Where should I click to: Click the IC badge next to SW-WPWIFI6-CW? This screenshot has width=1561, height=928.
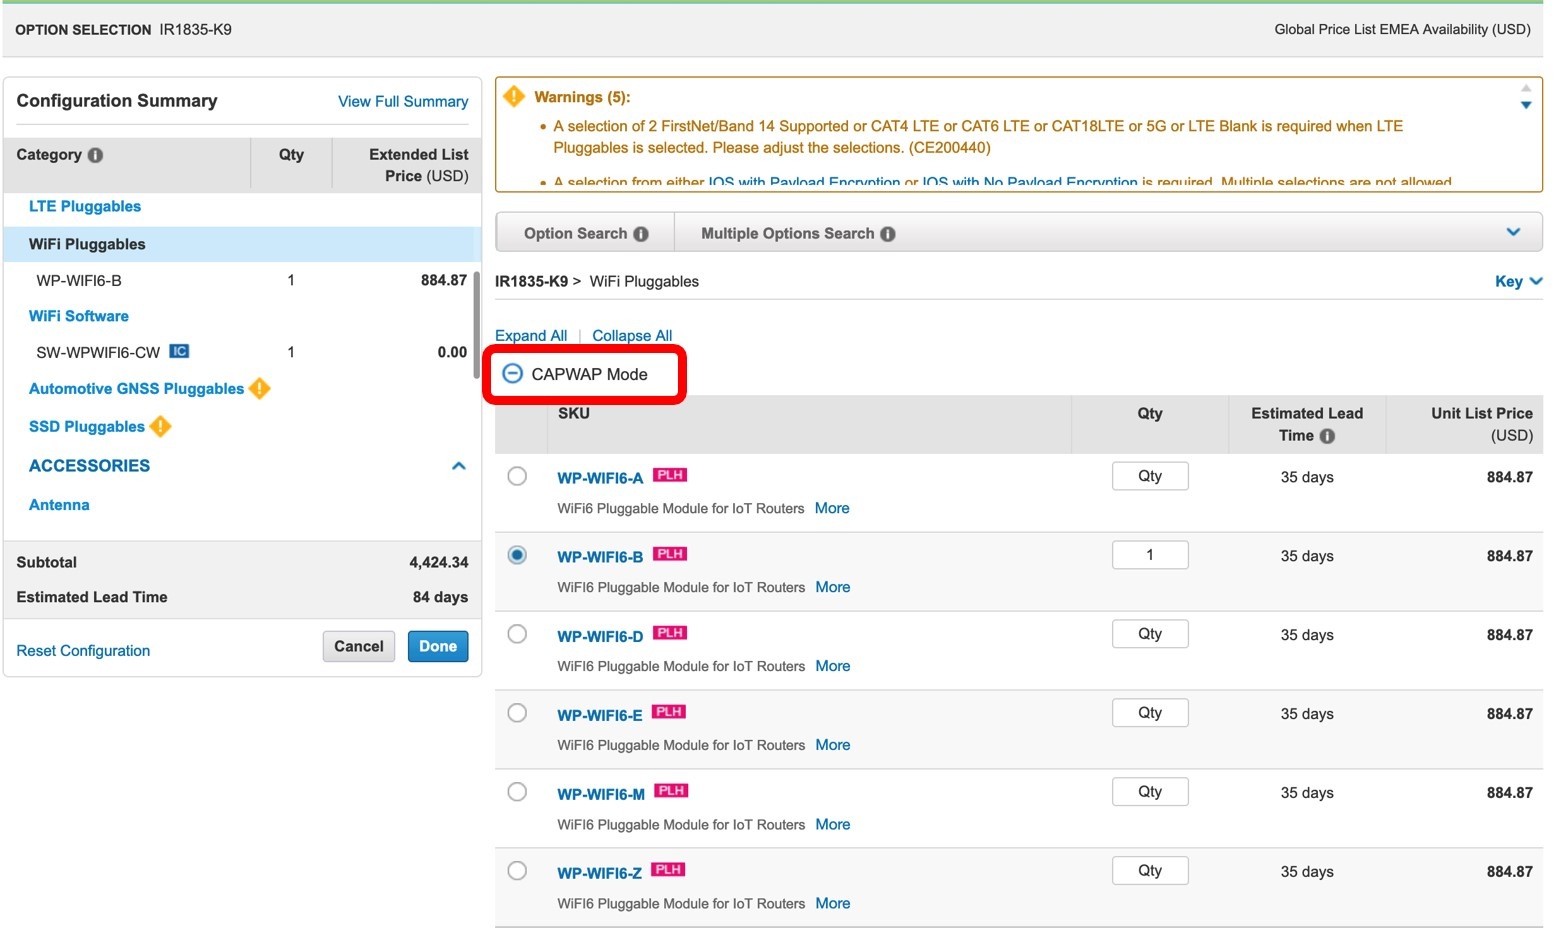pos(179,351)
